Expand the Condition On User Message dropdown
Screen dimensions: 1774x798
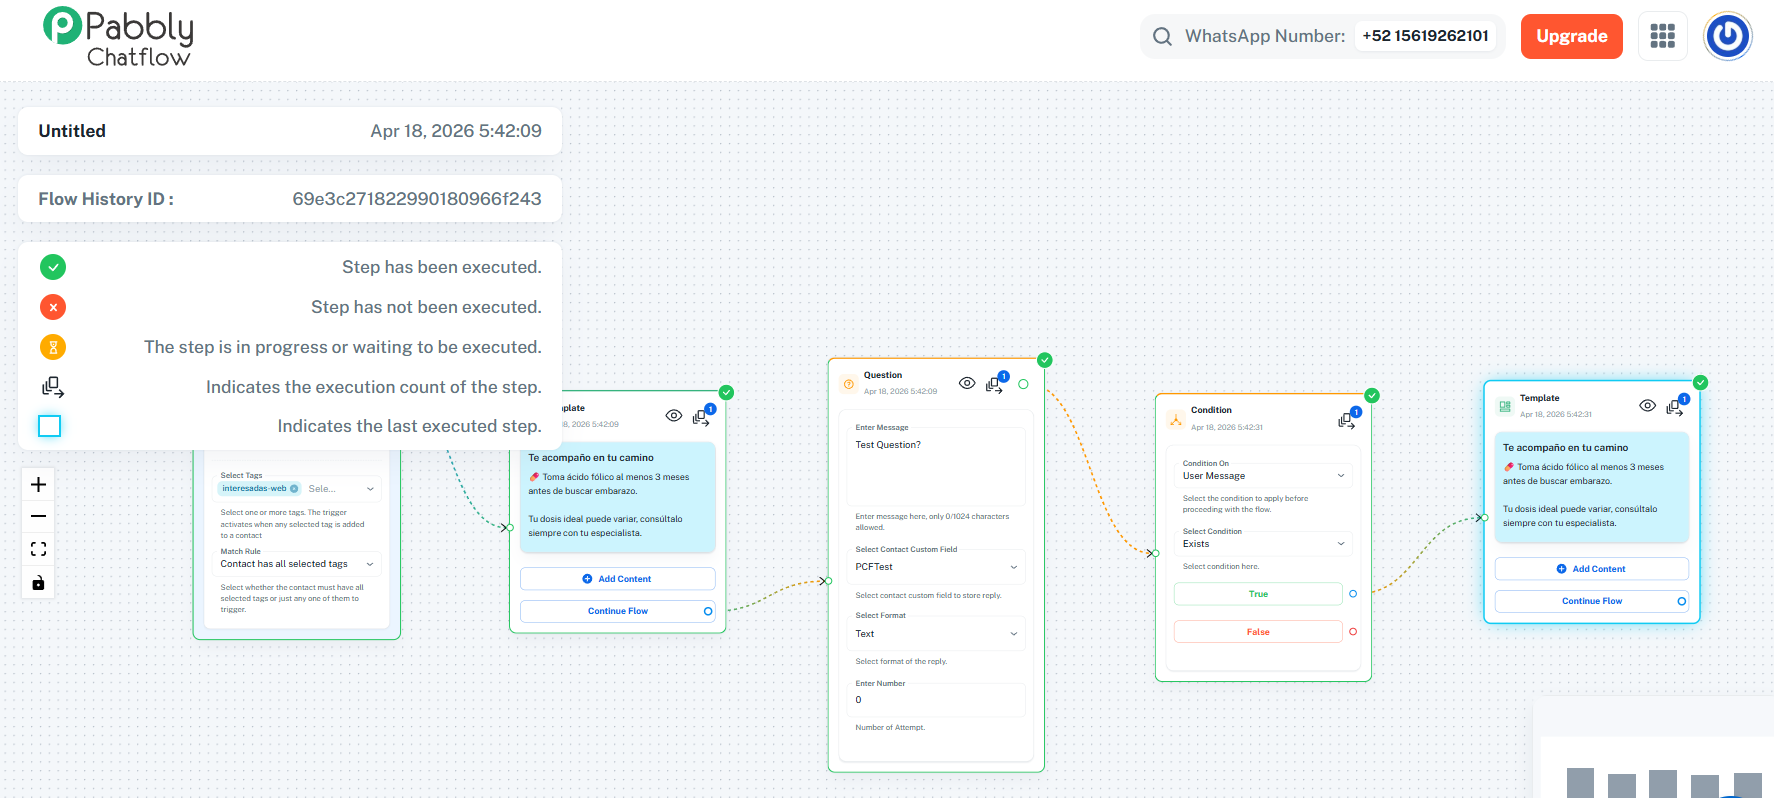1263,476
